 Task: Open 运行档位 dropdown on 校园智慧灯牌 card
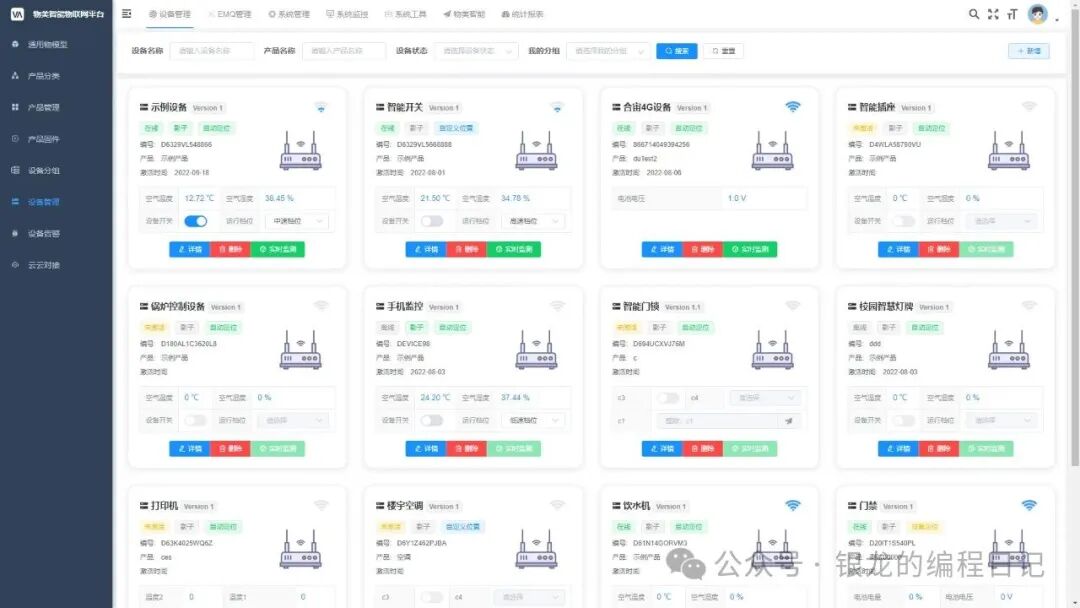(1002, 420)
